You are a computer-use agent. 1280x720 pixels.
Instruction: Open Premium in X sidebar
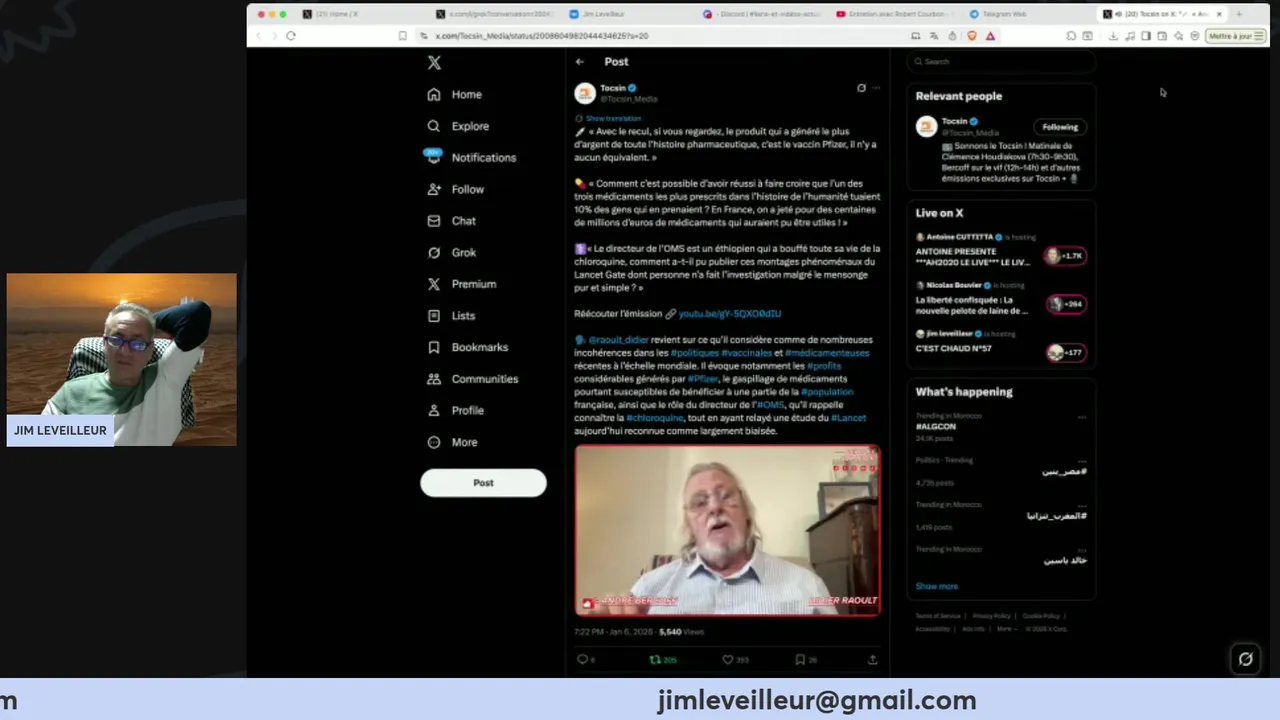click(x=462, y=284)
